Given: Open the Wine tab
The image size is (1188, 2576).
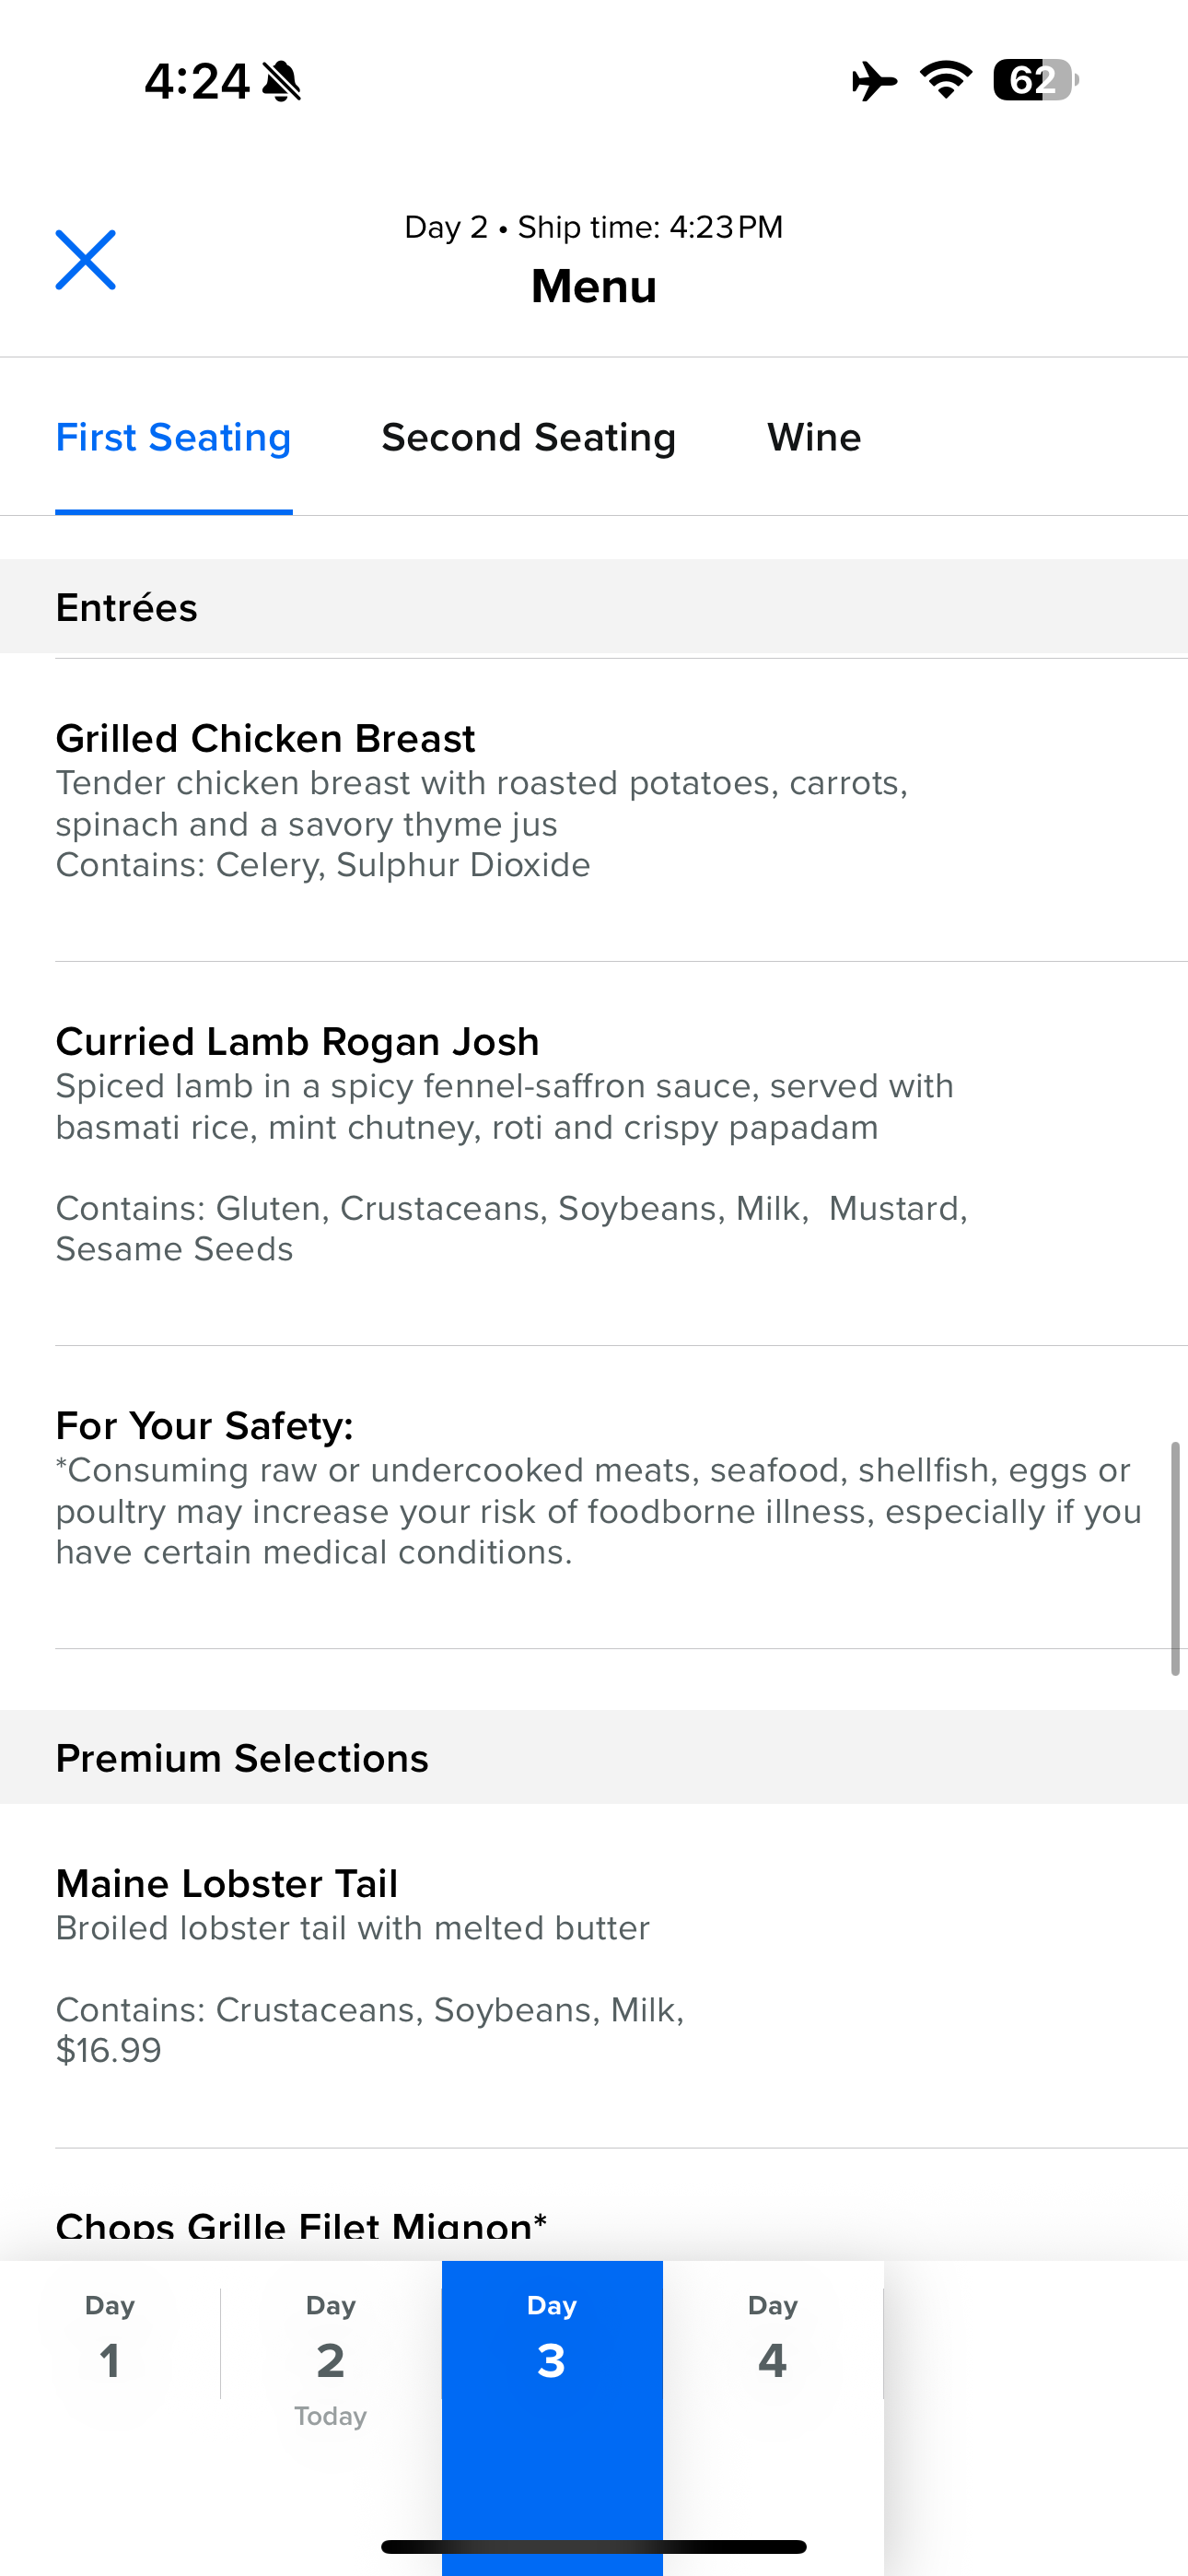Looking at the screenshot, I should click(x=814, y=438).
